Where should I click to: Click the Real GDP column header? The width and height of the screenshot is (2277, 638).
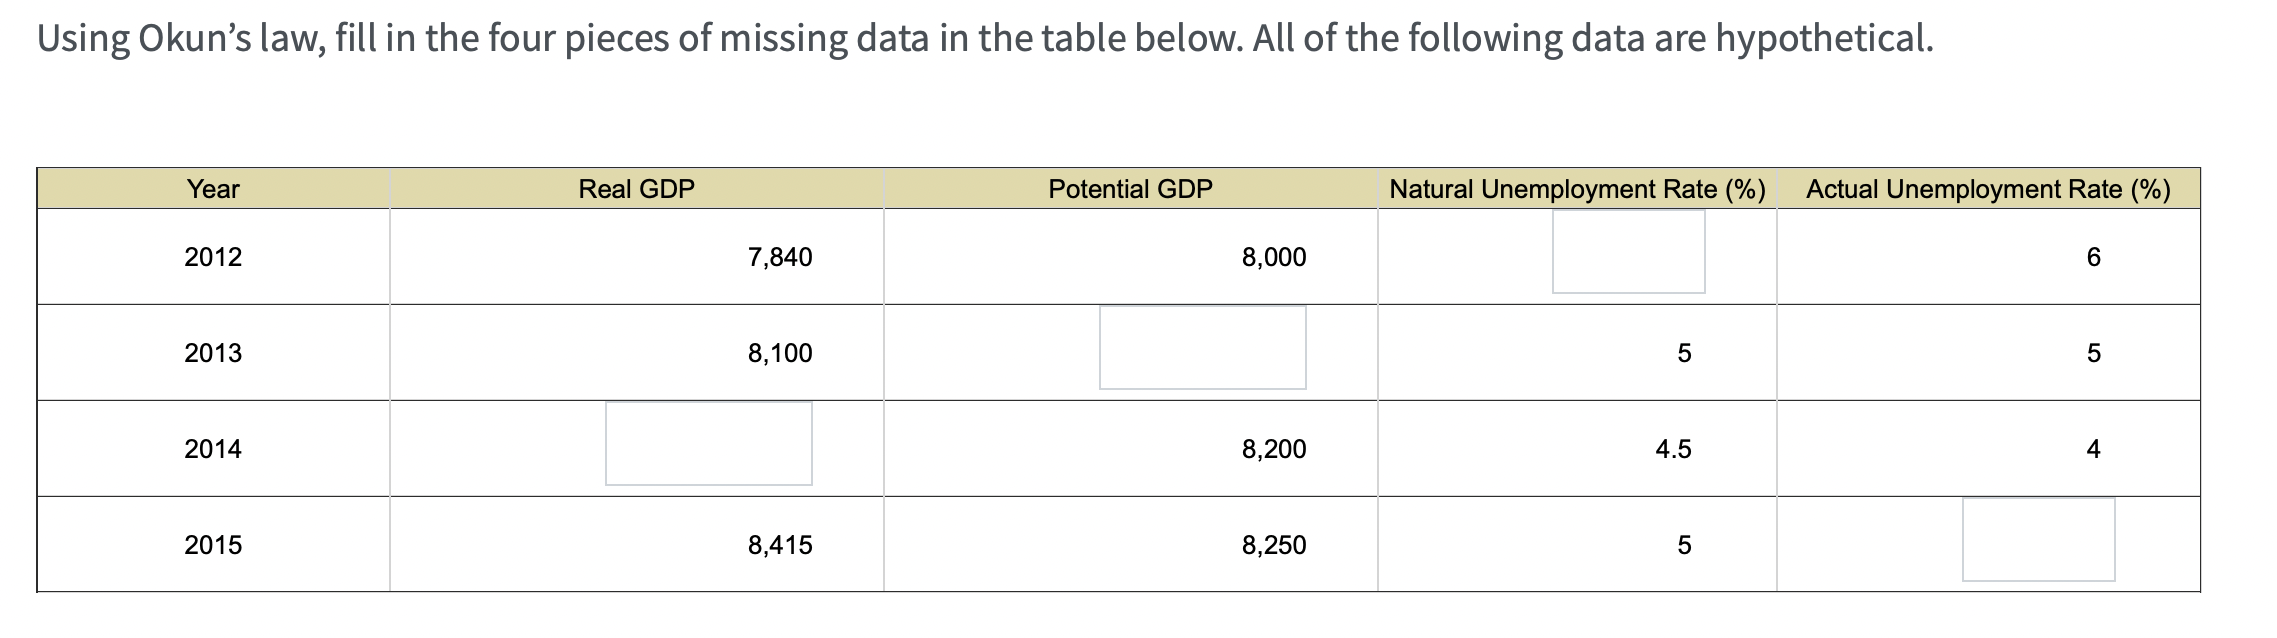[637, 189]
